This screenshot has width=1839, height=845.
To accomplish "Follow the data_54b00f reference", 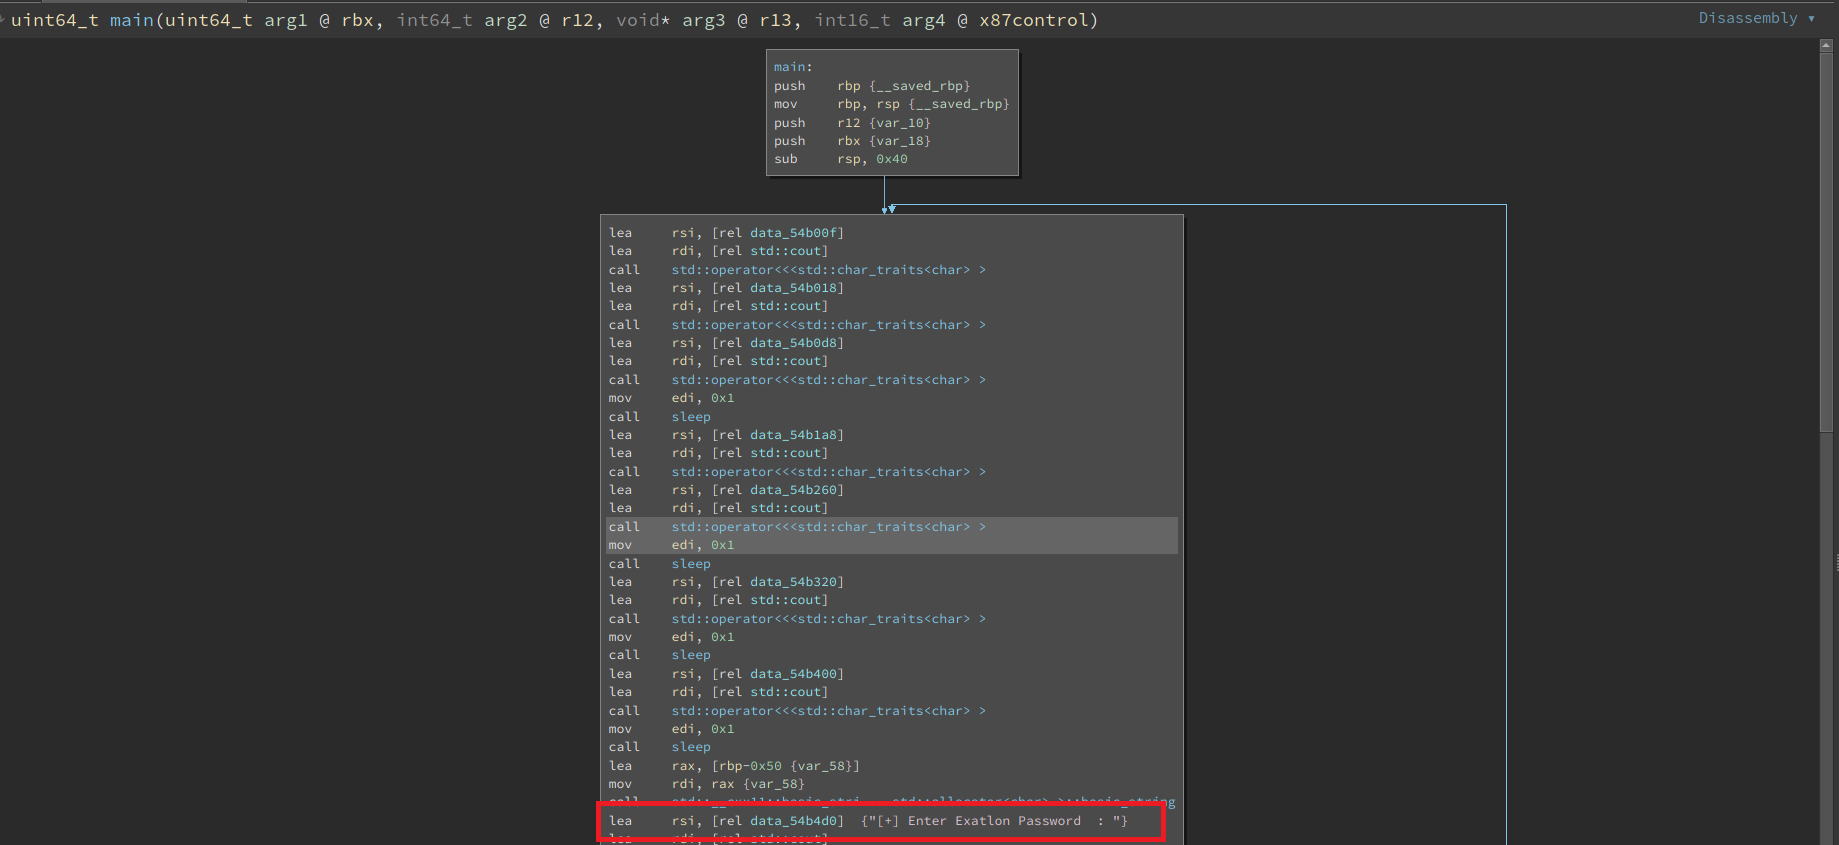I will [x=794, y=233].
